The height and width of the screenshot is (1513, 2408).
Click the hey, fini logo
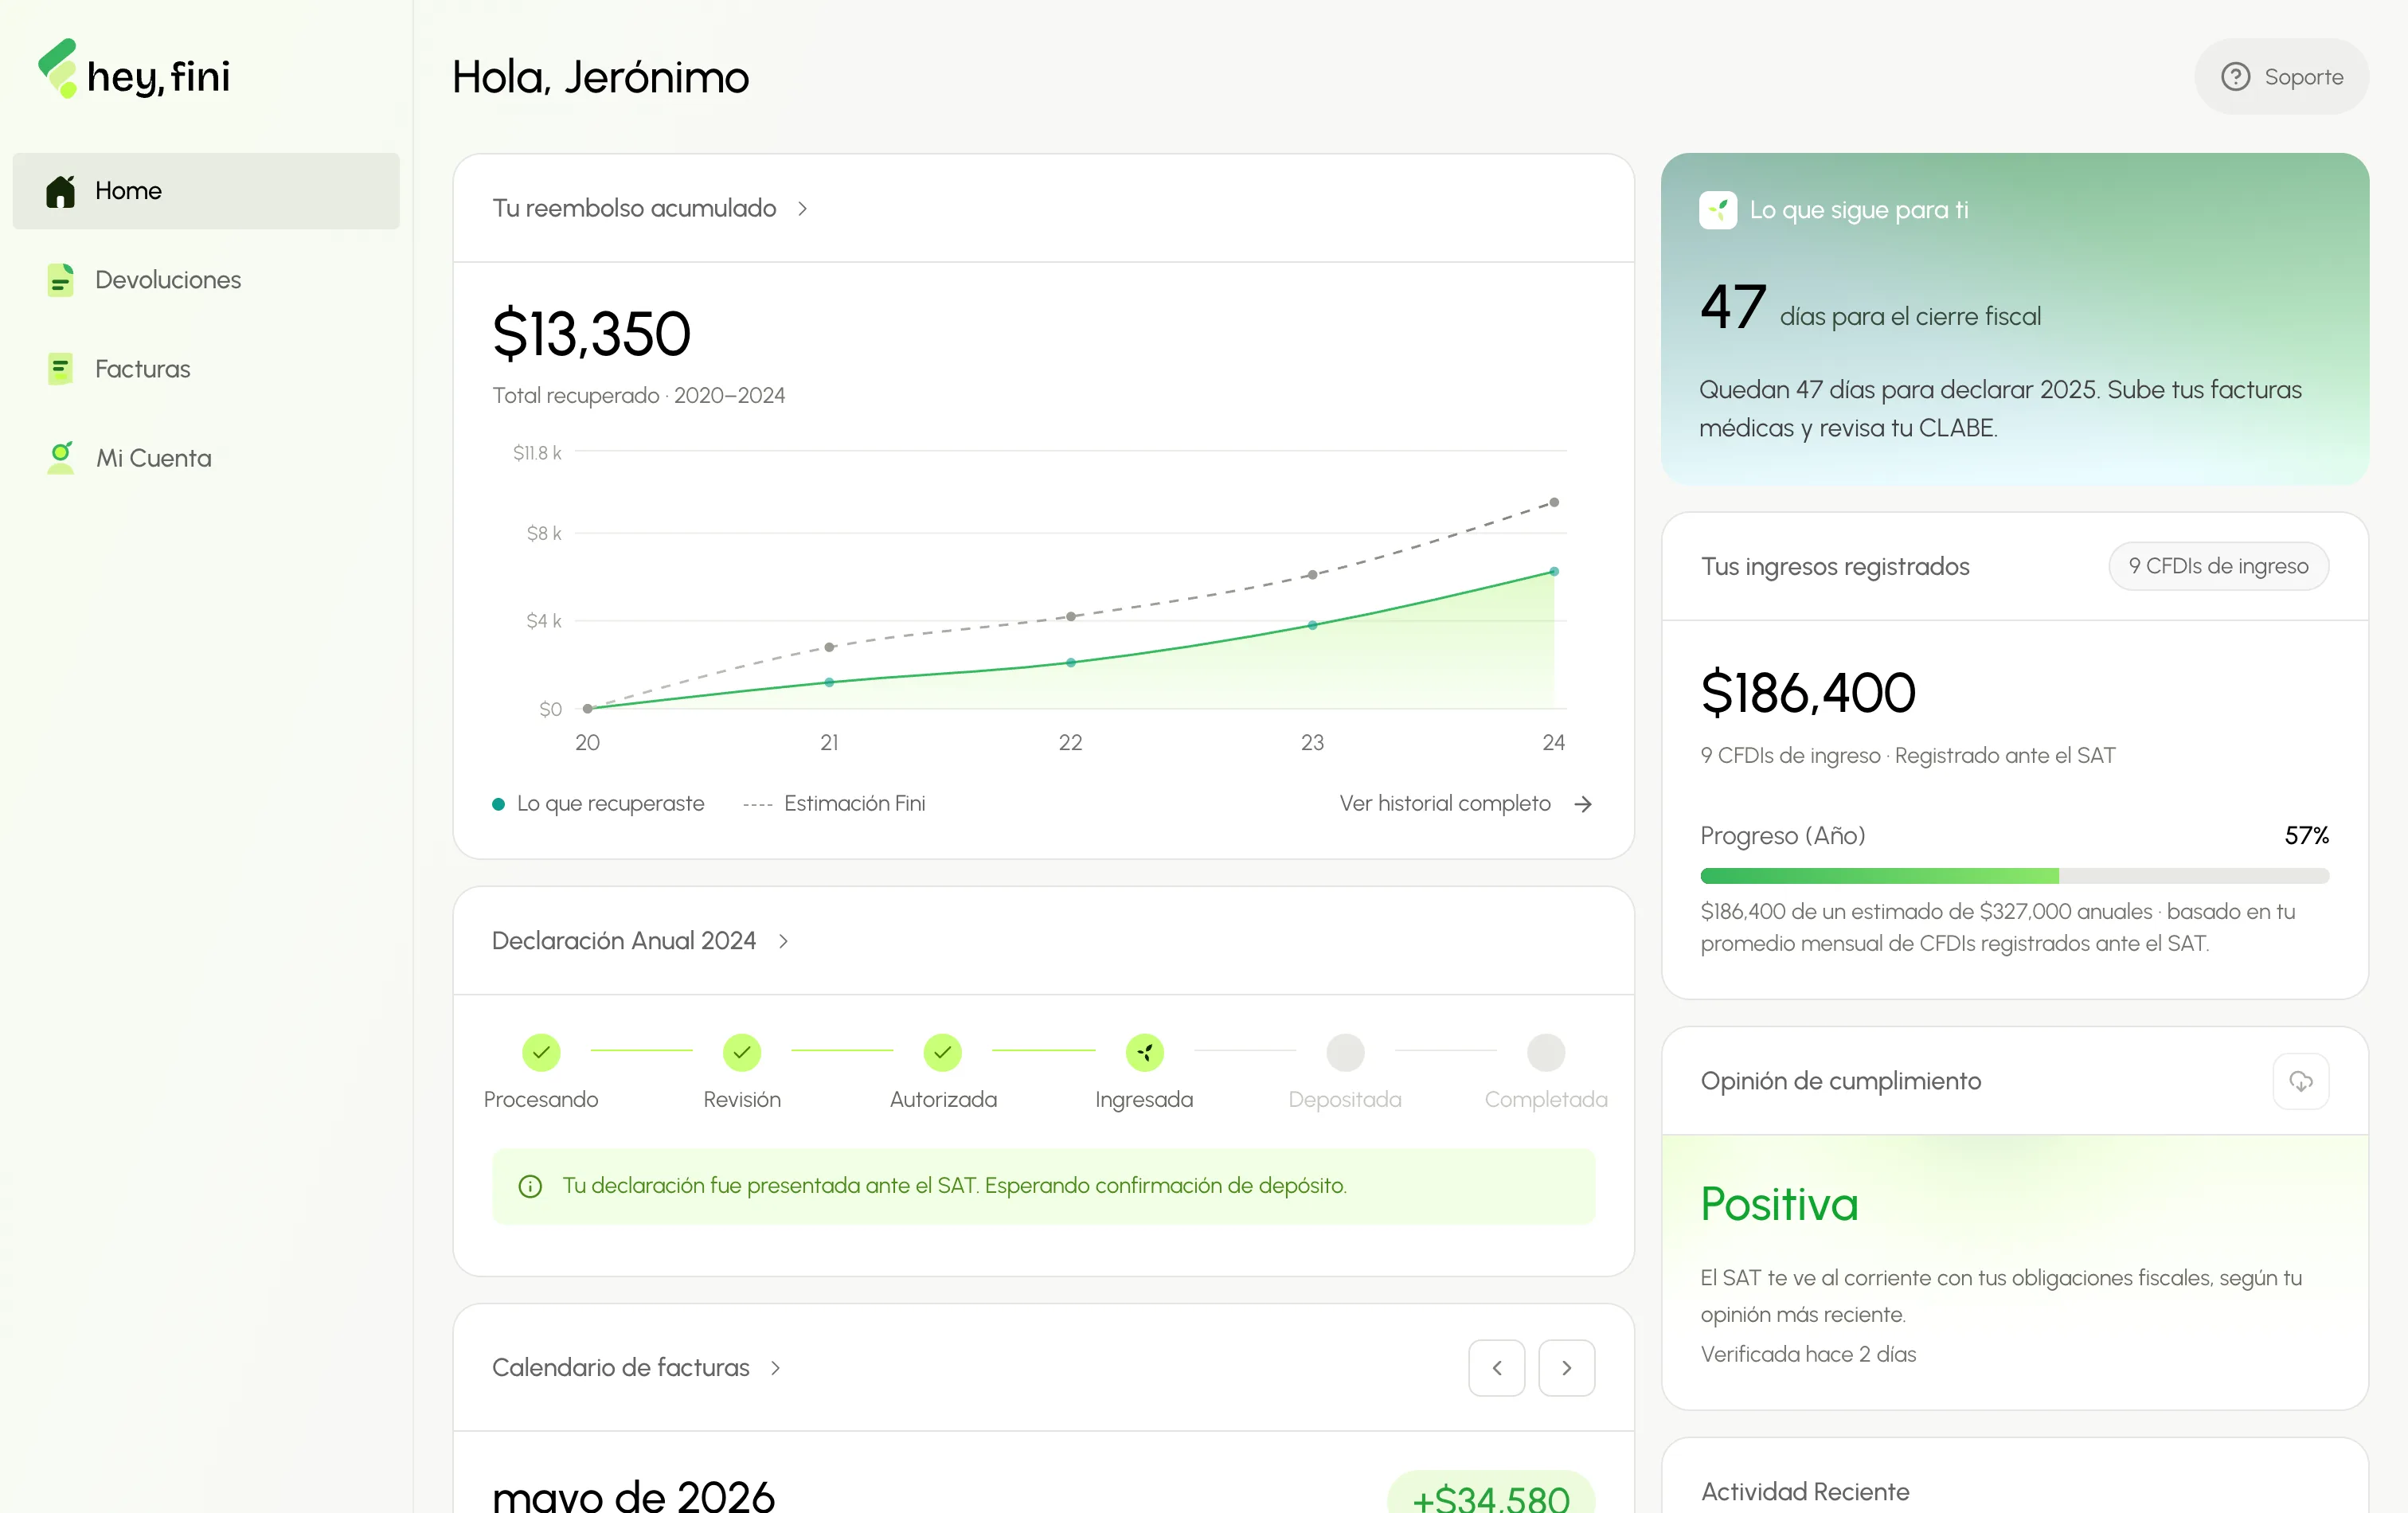134,70
